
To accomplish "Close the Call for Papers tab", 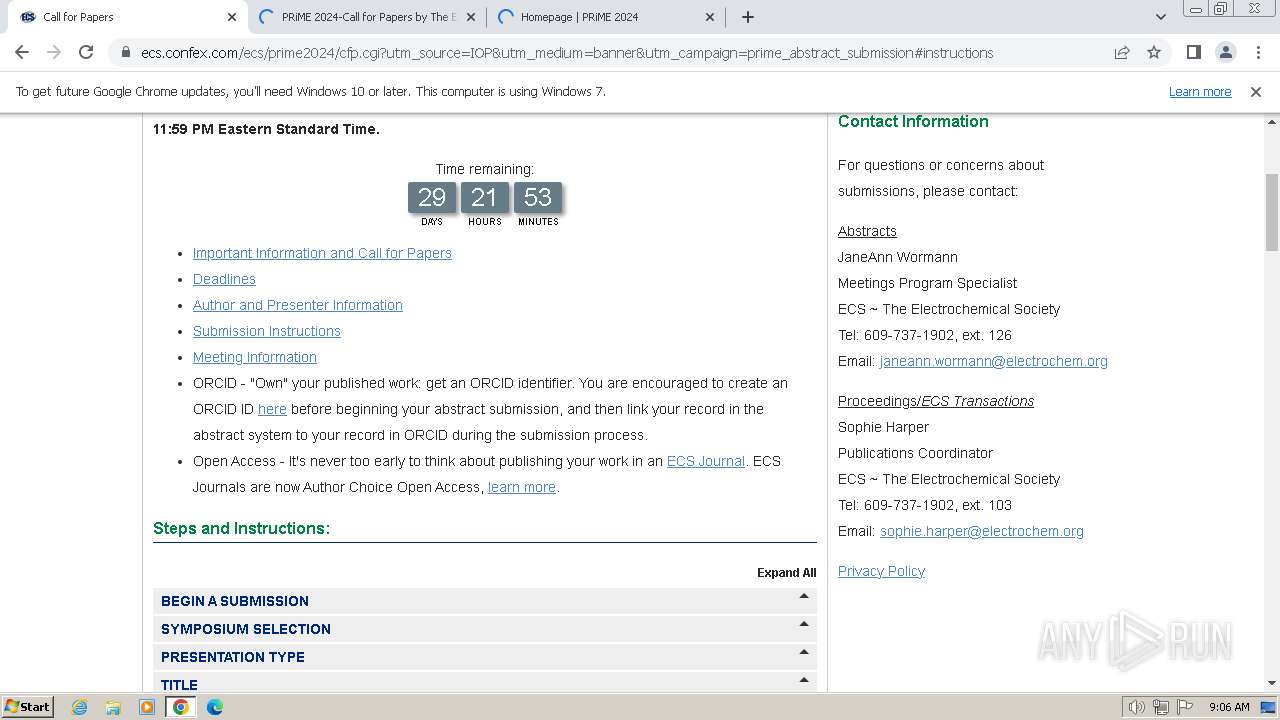I will [232, 17].
